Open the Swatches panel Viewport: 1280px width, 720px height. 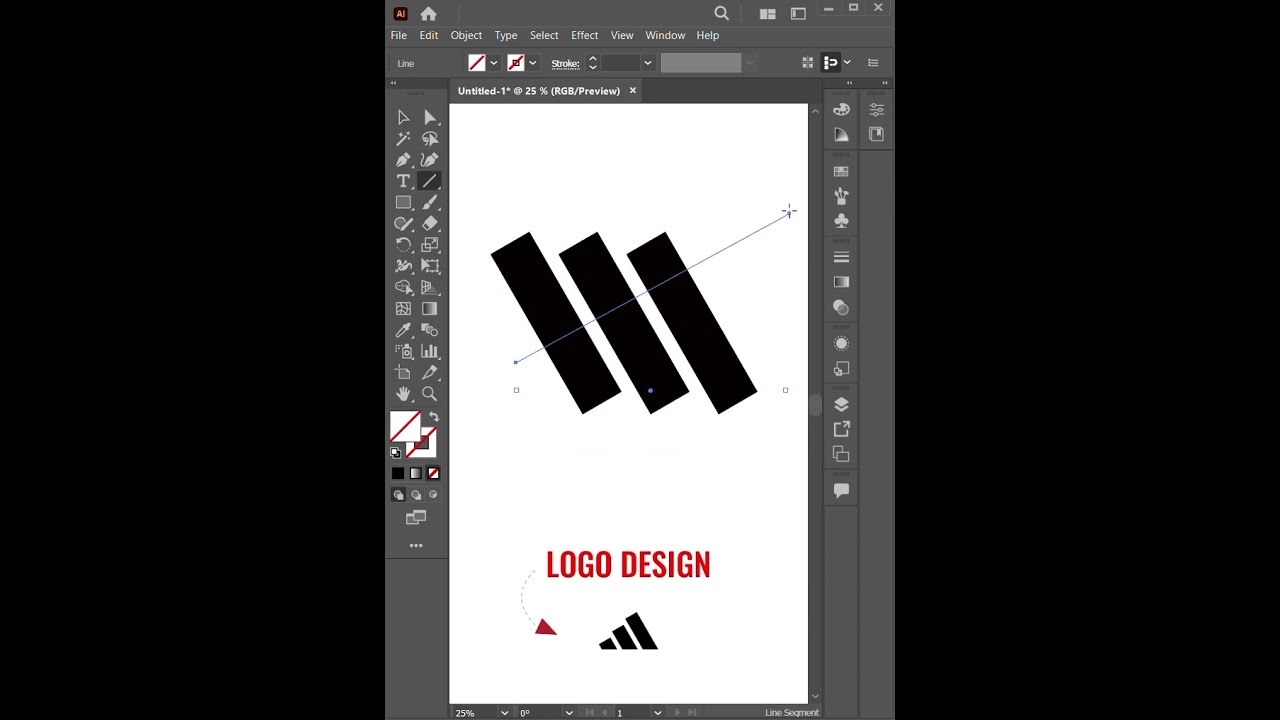(x=841, y=172)
